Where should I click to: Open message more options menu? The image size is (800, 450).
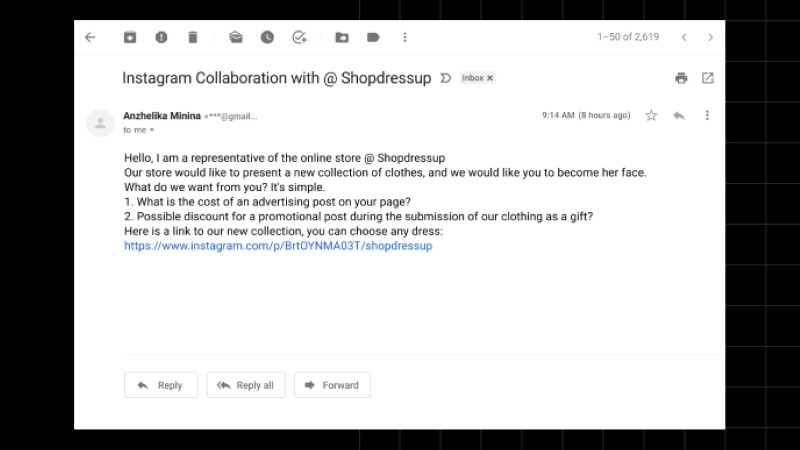coord(707,115)
